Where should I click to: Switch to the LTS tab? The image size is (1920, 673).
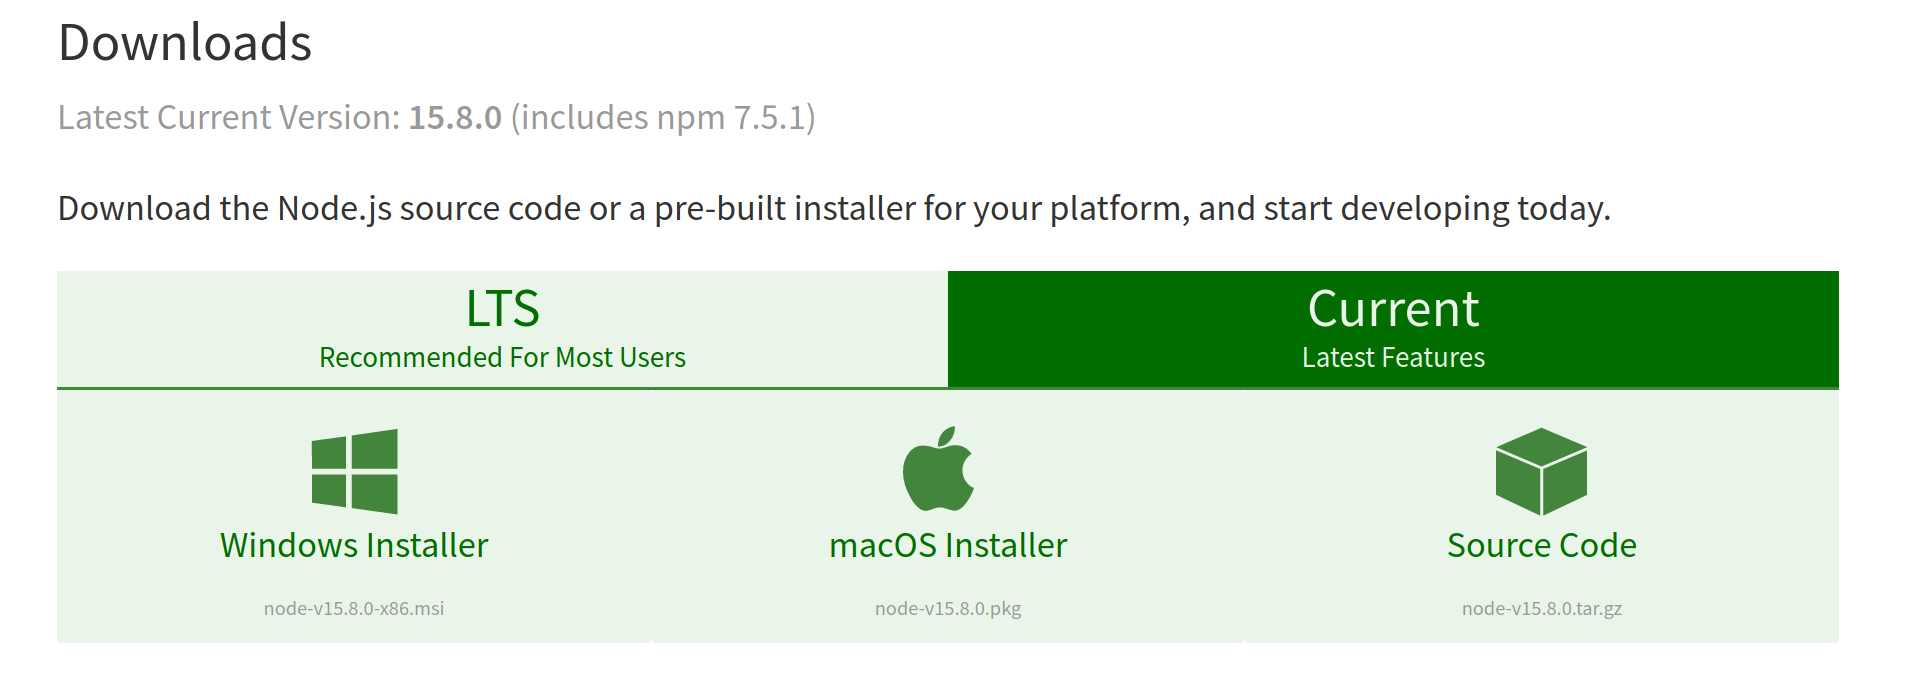[500, 328]
